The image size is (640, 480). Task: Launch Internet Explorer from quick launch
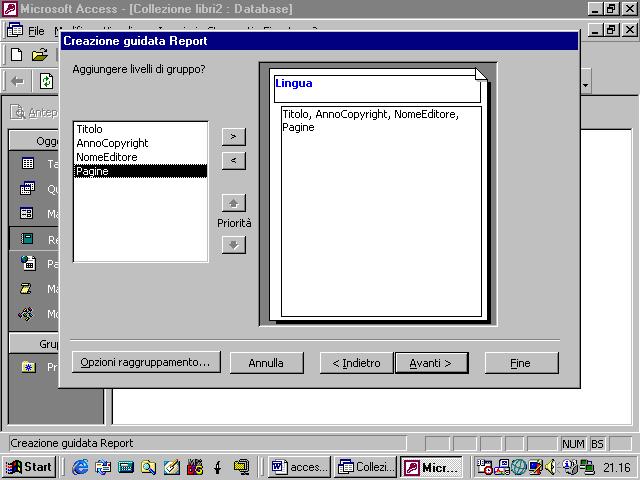(80, 467)
